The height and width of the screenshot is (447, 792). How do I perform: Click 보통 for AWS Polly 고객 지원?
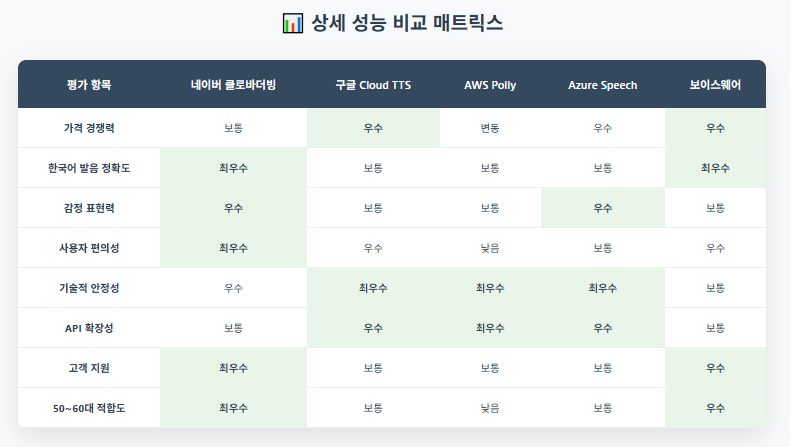tap(490, 368)
